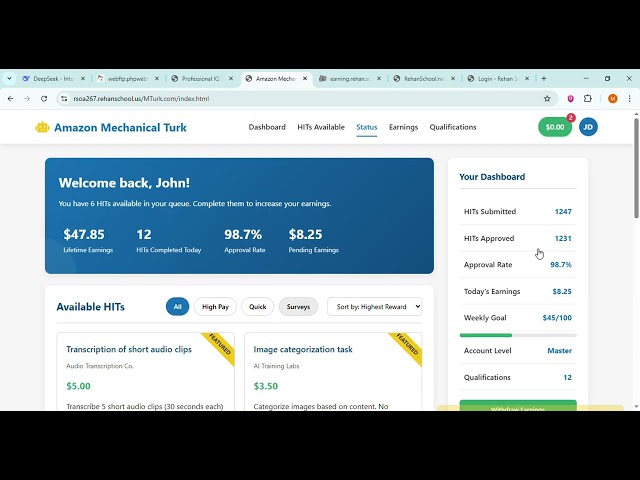This screenshot has height=480, width=640.
Task: Close the Login - Rehan tab
Action: [x=527, y=78]
